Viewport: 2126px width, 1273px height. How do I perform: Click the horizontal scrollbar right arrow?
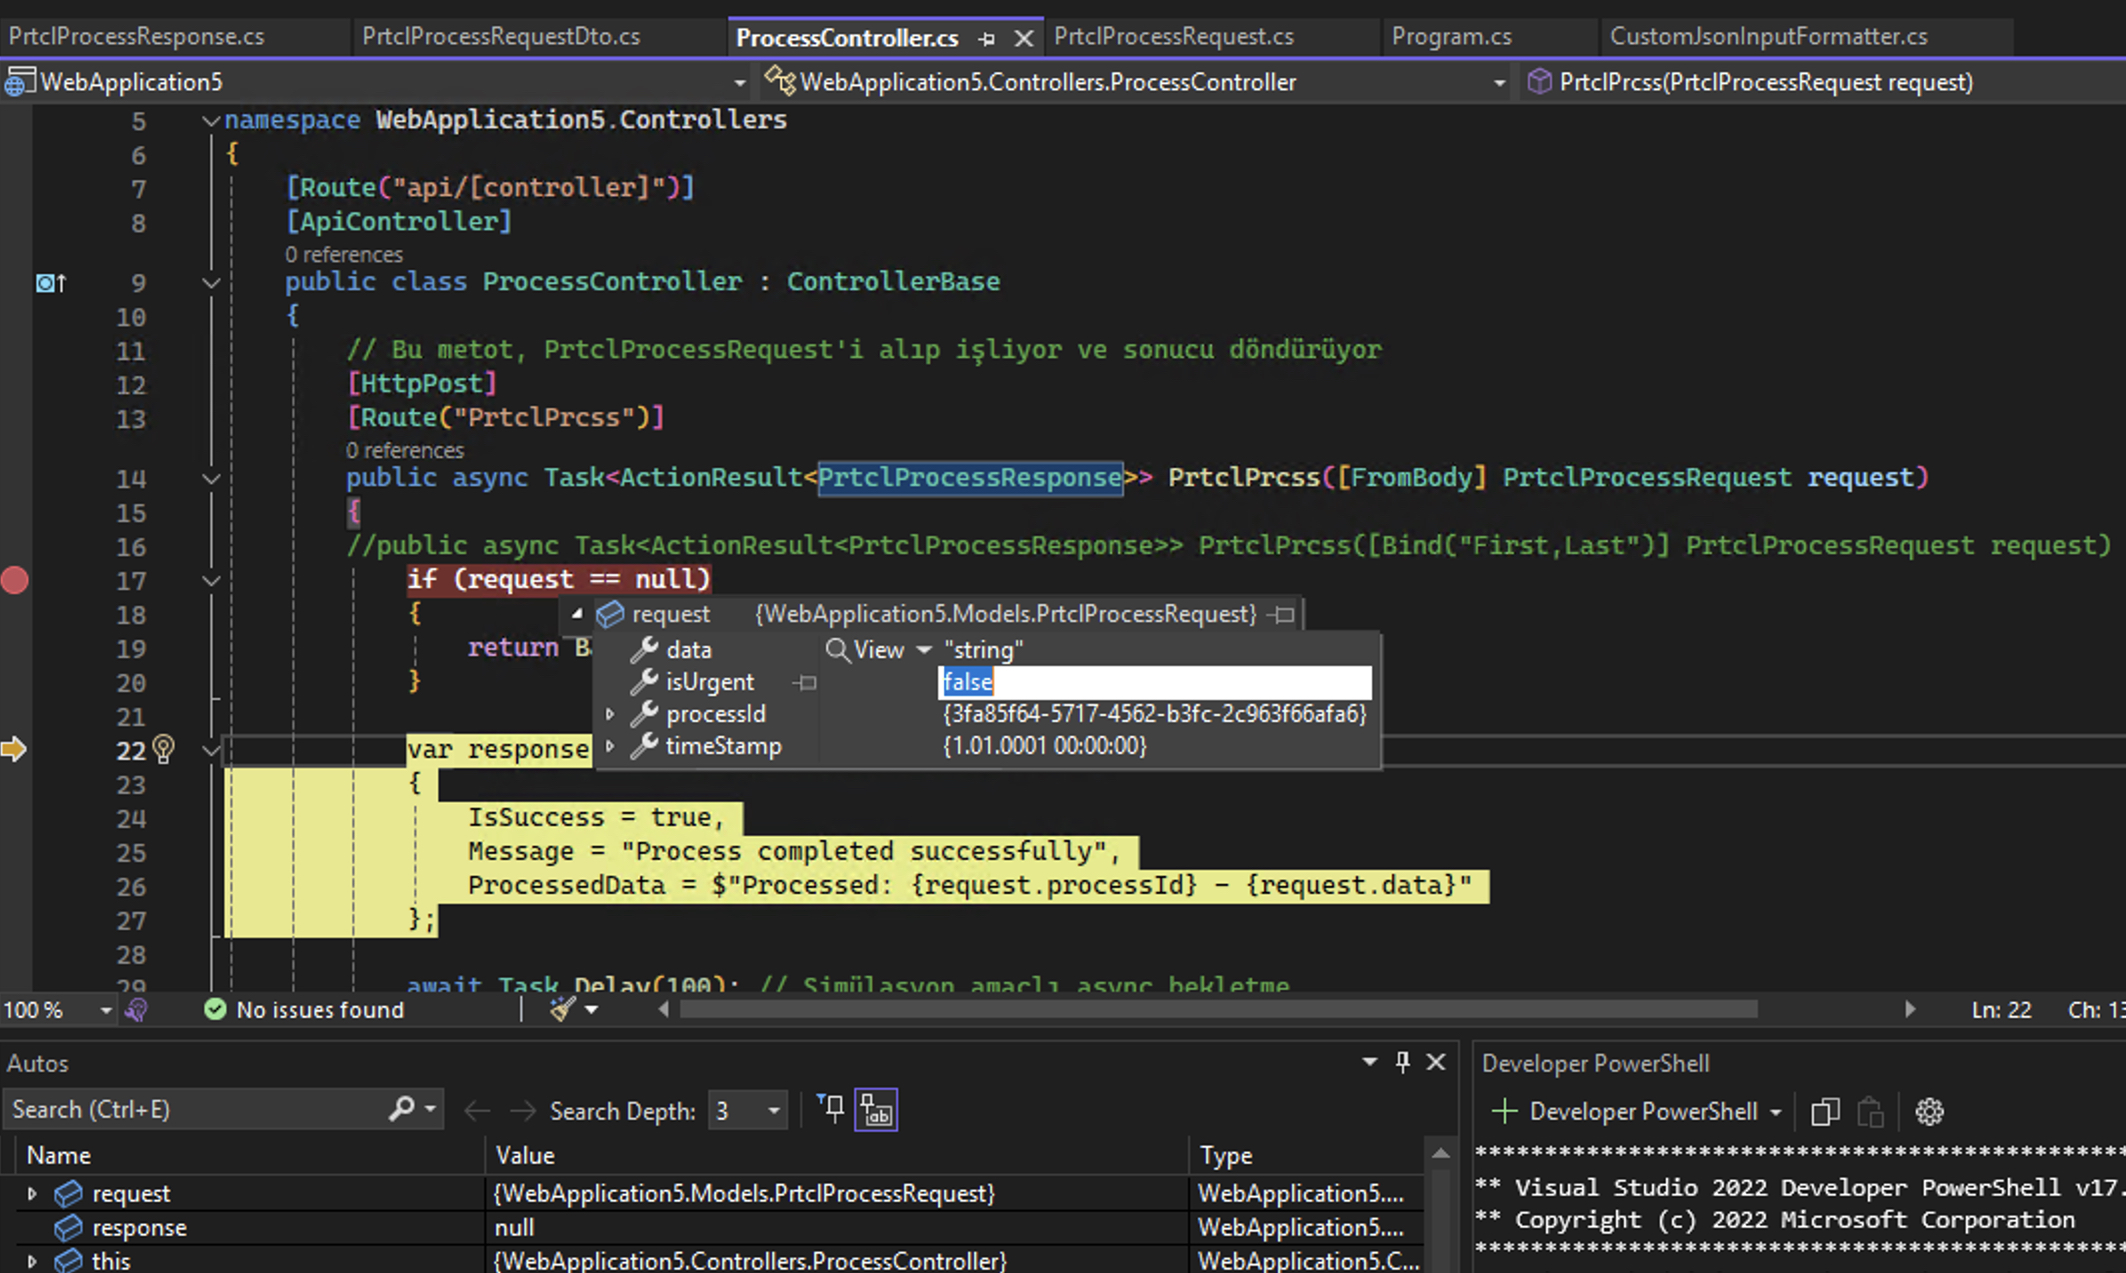click(x=1910, y=1010)
